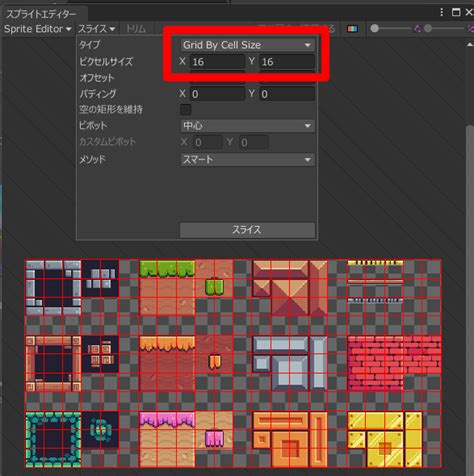The height and width of the screenshot is (476, 474).
Task: Select the small pink bush sprite
Action: 214,438
